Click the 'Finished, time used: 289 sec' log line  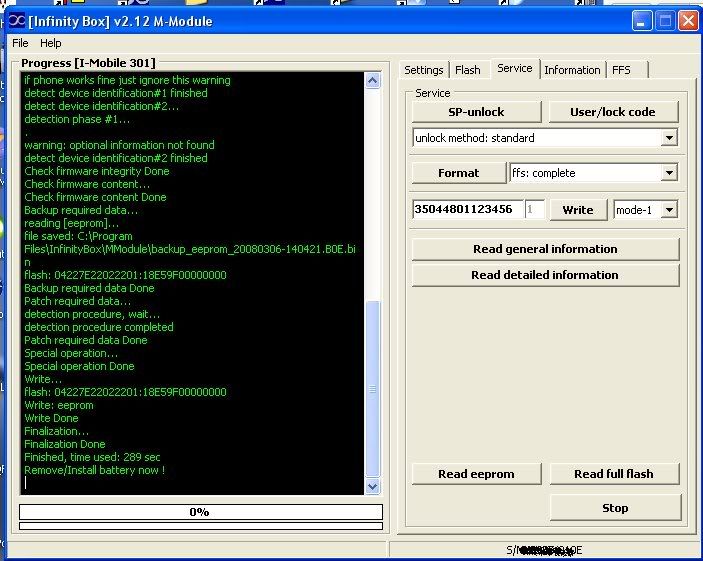(92, 457)
